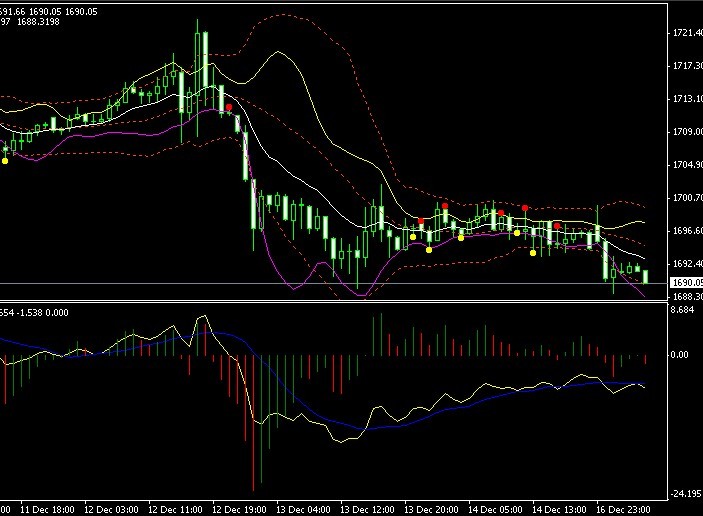The width and height of the screenshot is (703, 516).
Task: Click the 1704.90 price axis label
Action: pos(688,165)
